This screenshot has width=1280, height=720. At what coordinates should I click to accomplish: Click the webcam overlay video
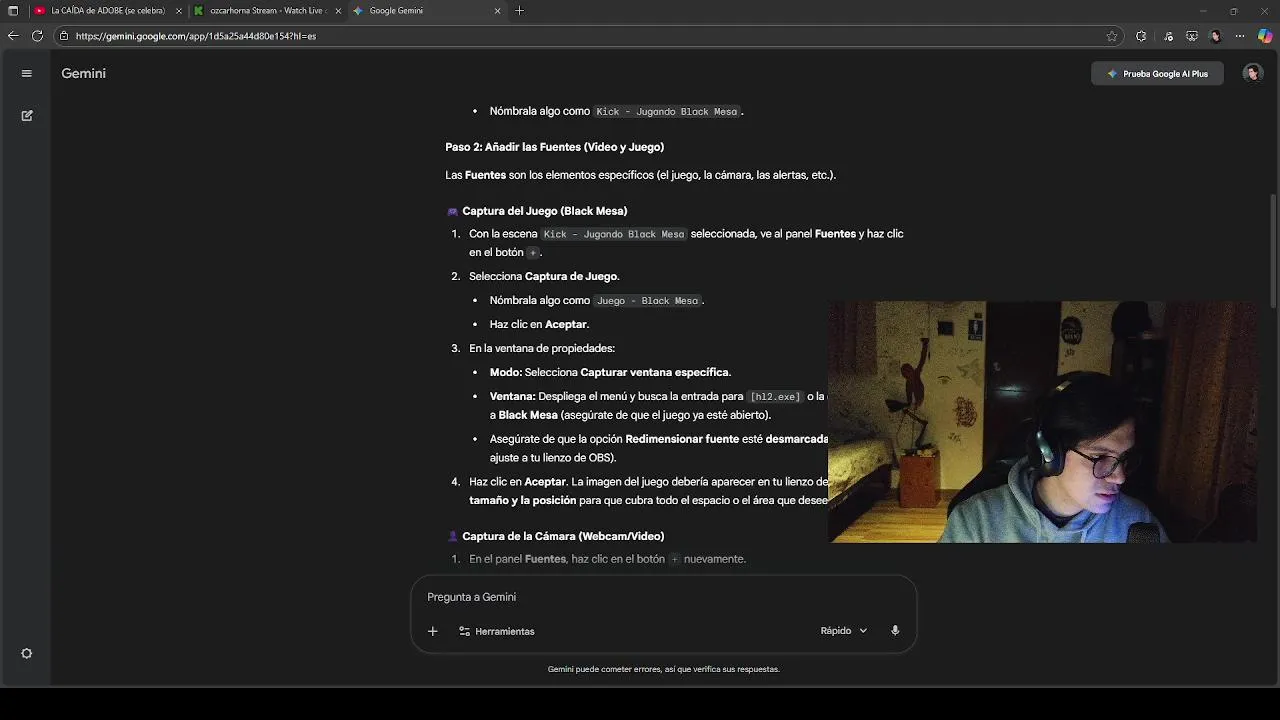click(1042, 422)
